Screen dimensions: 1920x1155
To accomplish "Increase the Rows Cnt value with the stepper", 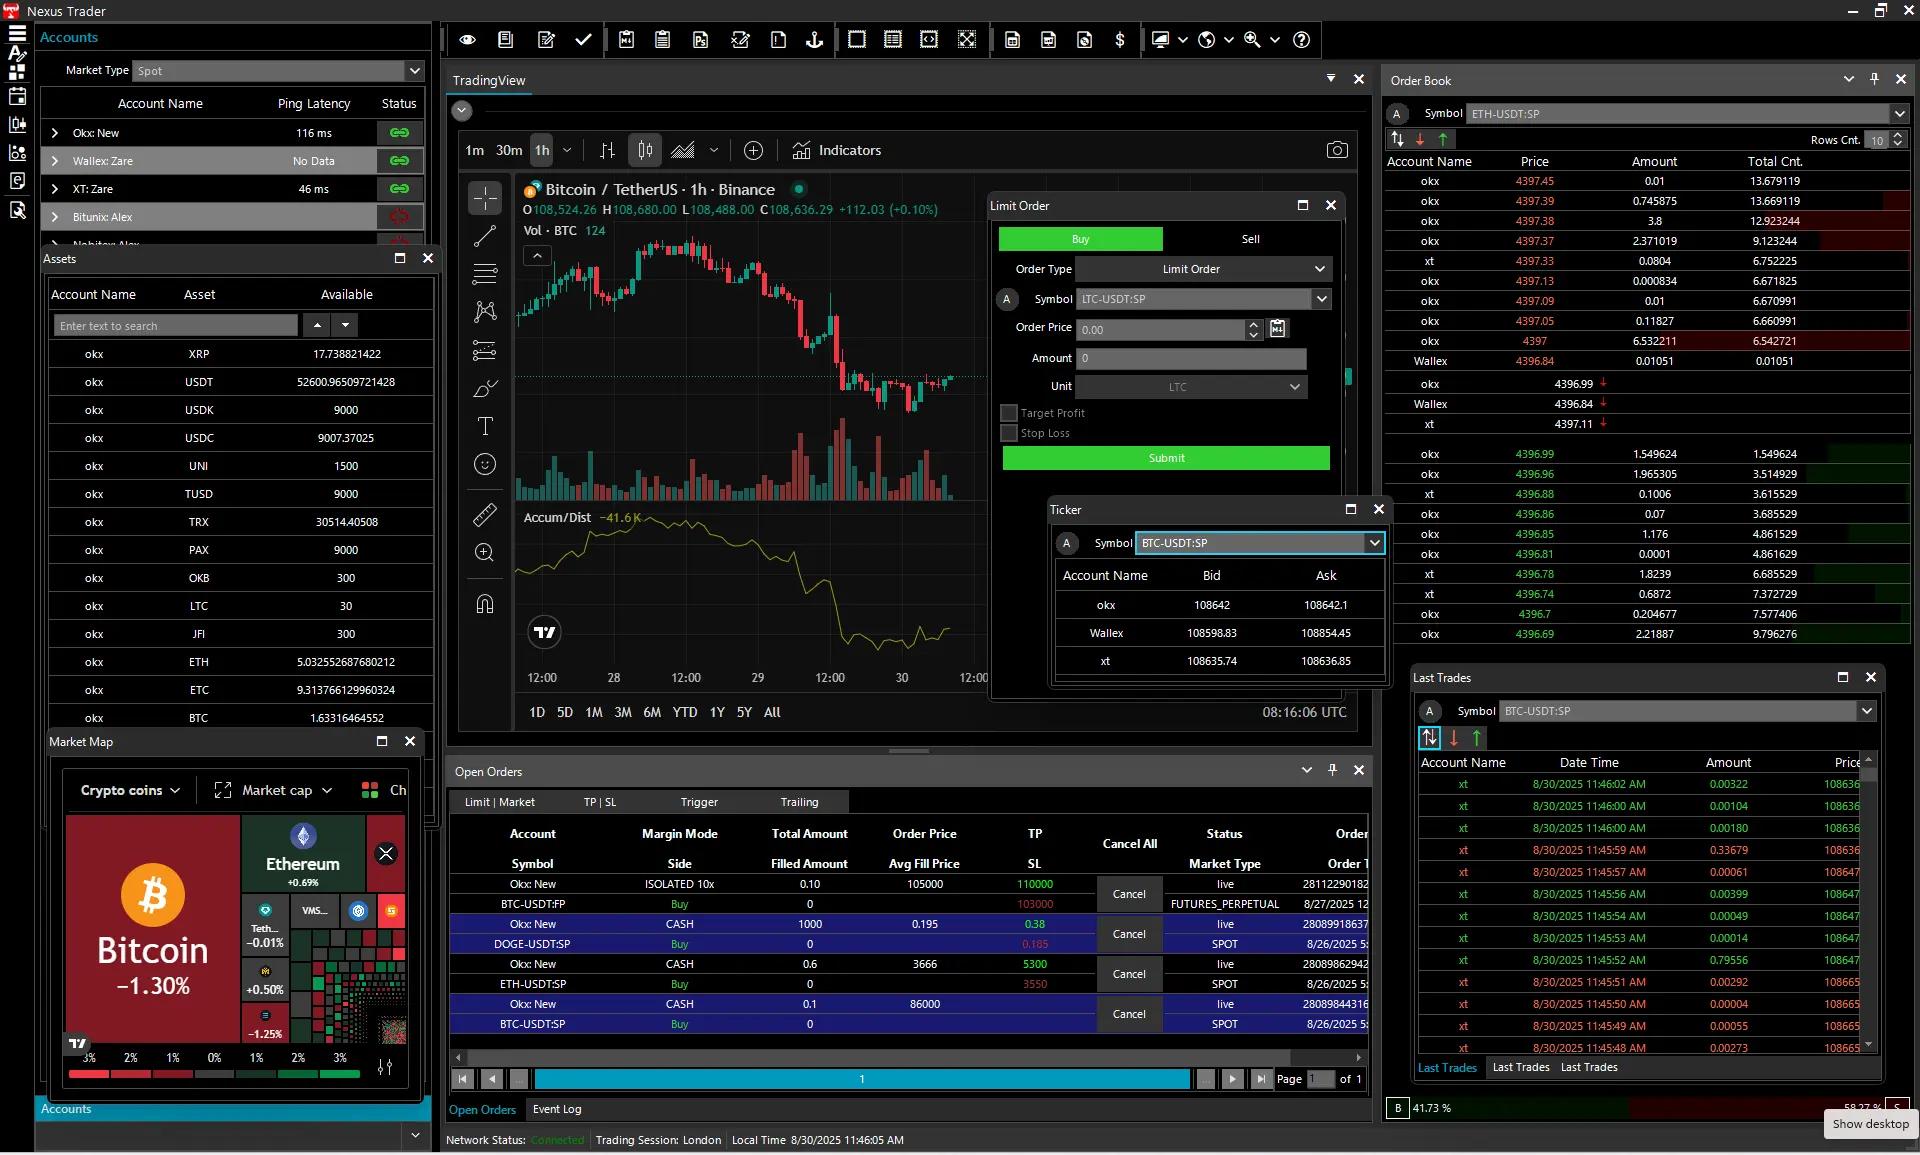I will click(1897, 134).
